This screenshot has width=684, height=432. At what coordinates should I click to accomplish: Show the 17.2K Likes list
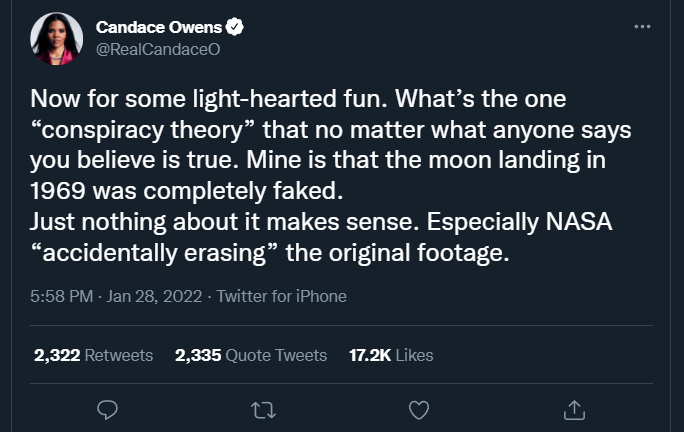click(x=390, y=355)
